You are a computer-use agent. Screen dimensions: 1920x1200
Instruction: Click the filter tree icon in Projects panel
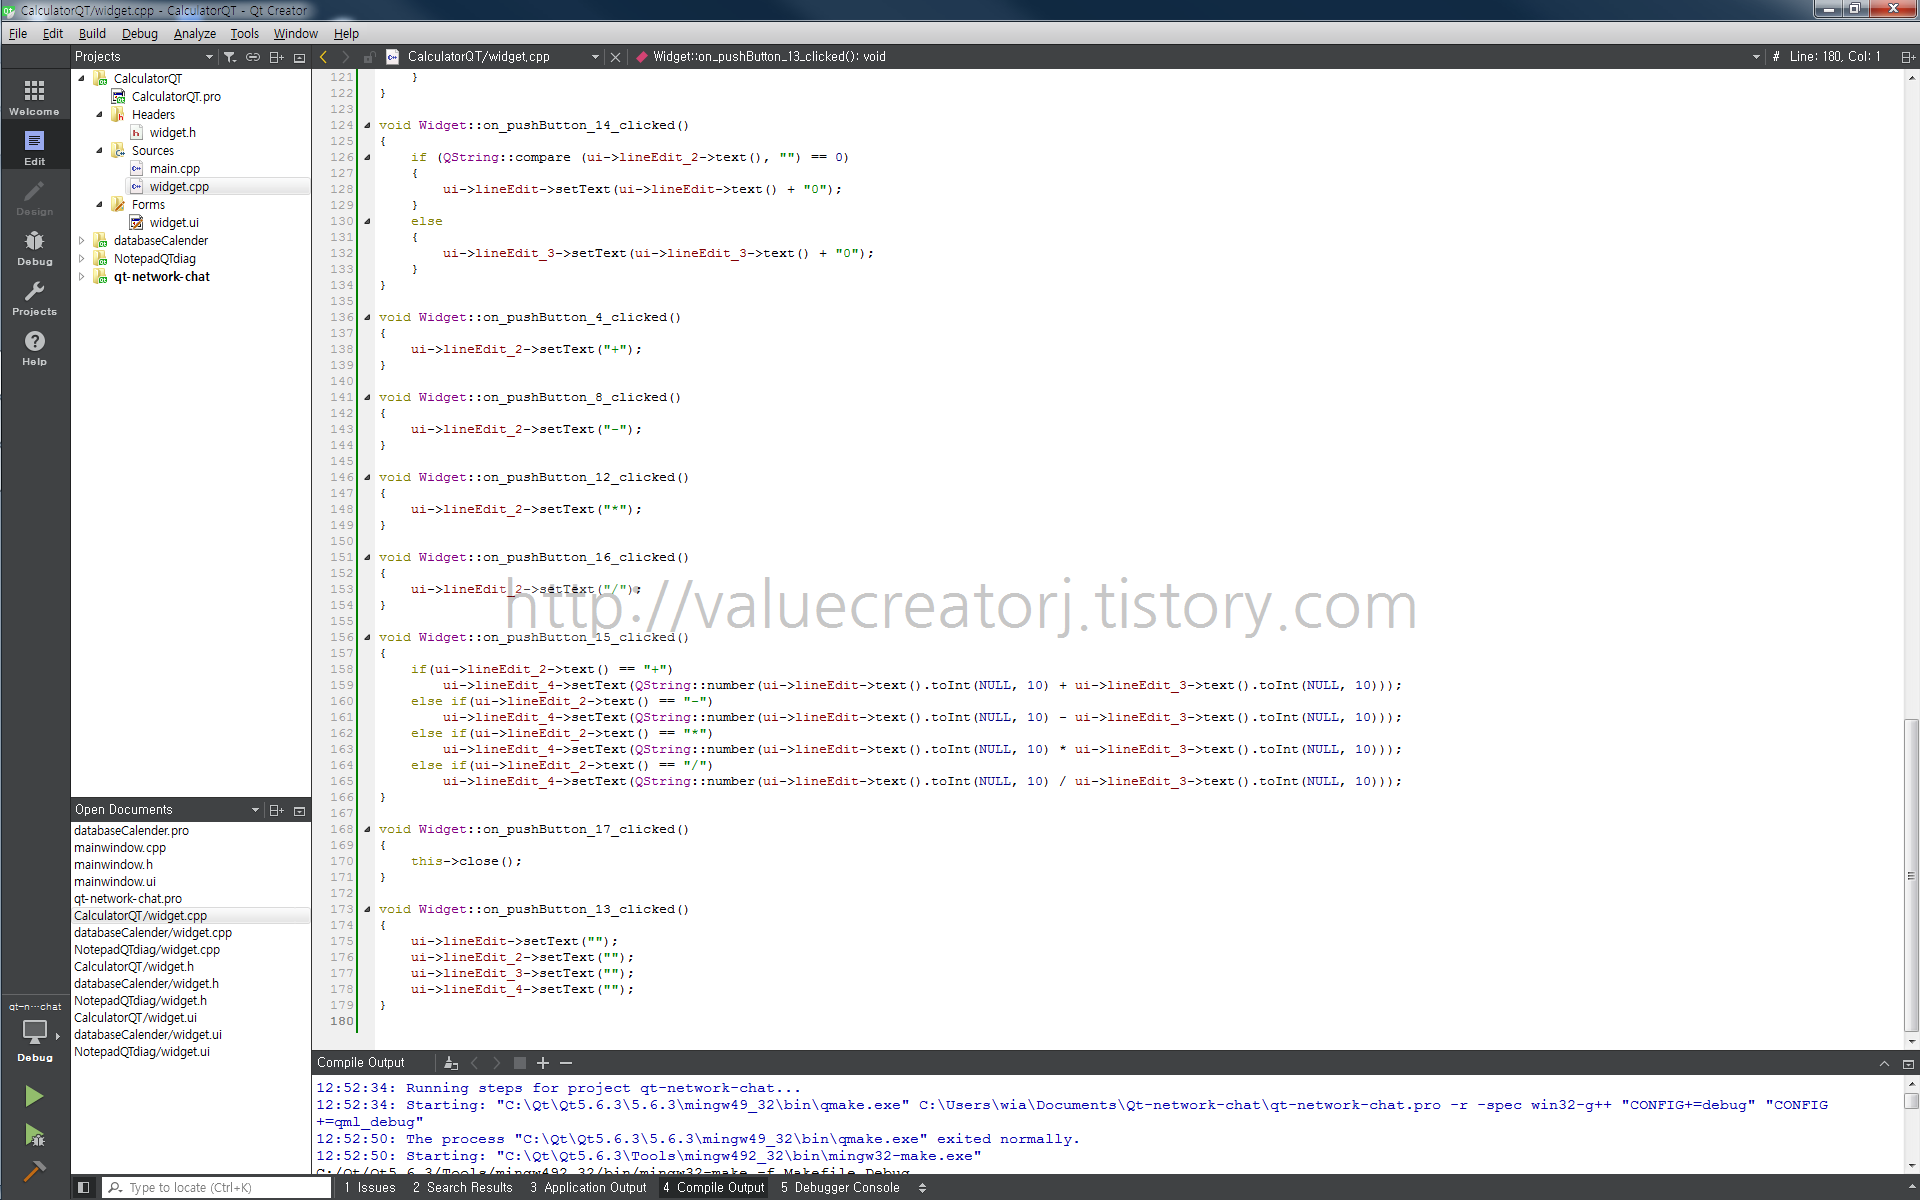[230, 57]
